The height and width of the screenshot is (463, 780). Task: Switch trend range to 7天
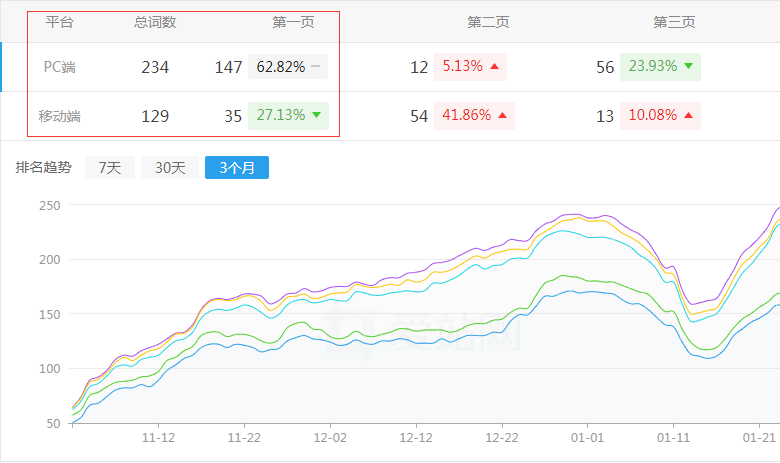tap(109, 168)
